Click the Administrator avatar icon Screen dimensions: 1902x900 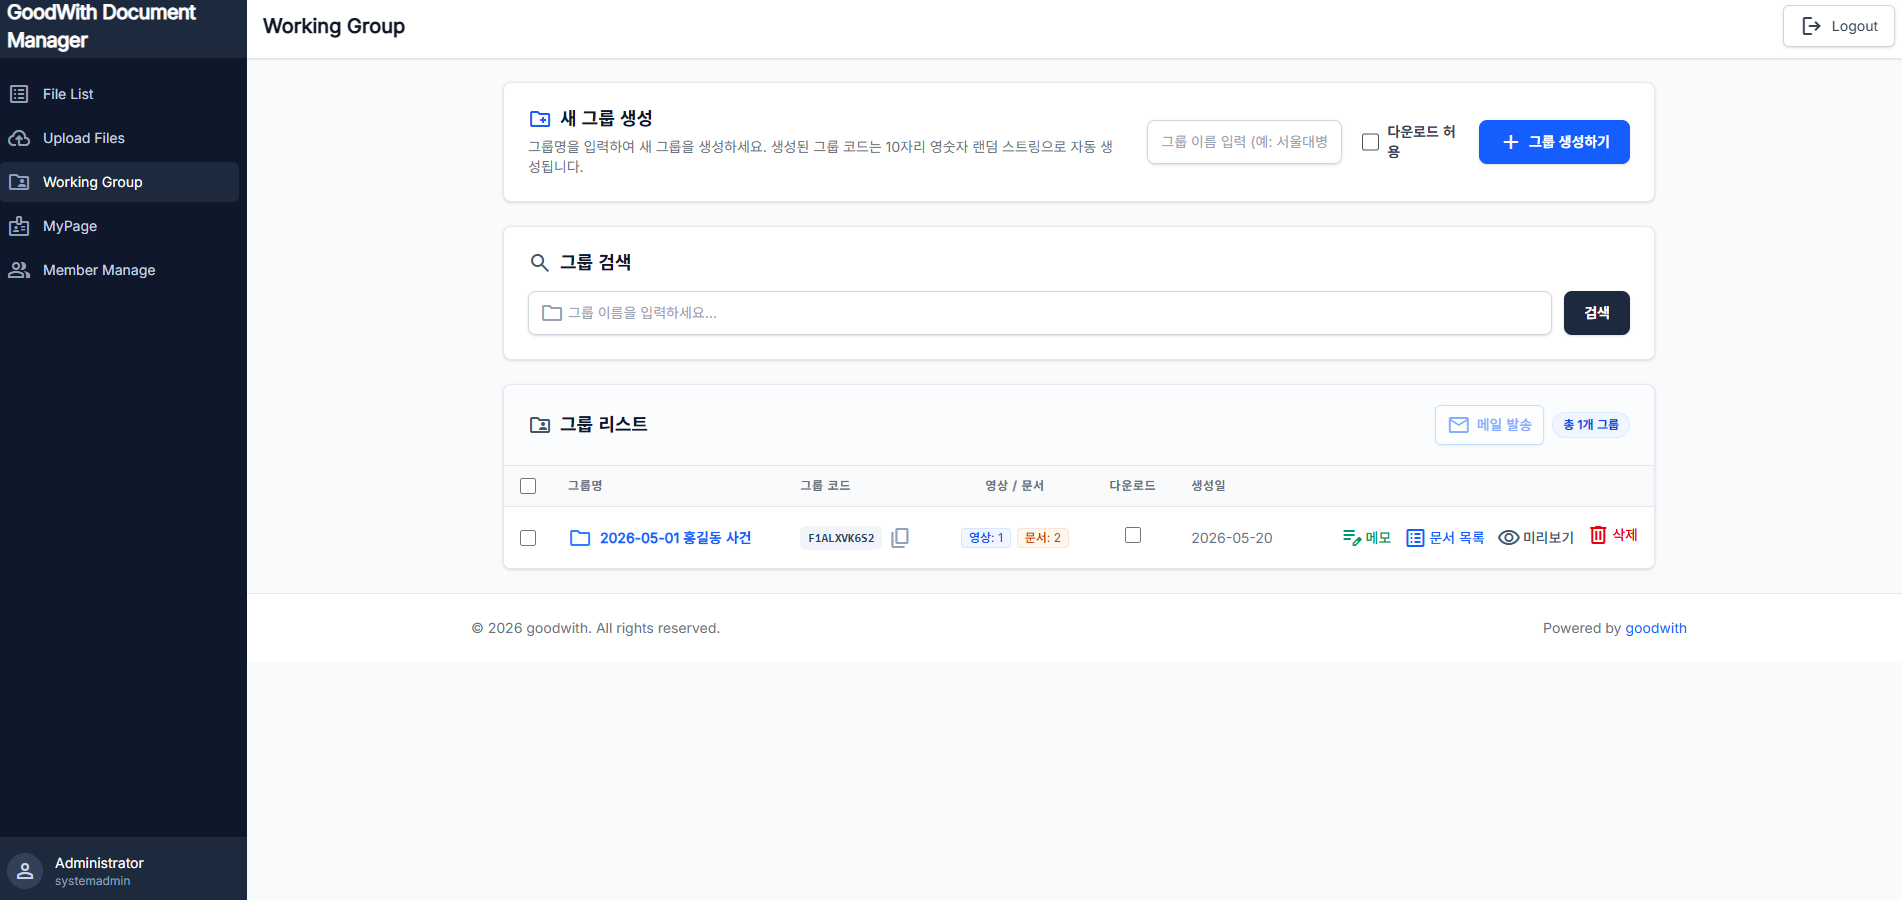[25, 871]
